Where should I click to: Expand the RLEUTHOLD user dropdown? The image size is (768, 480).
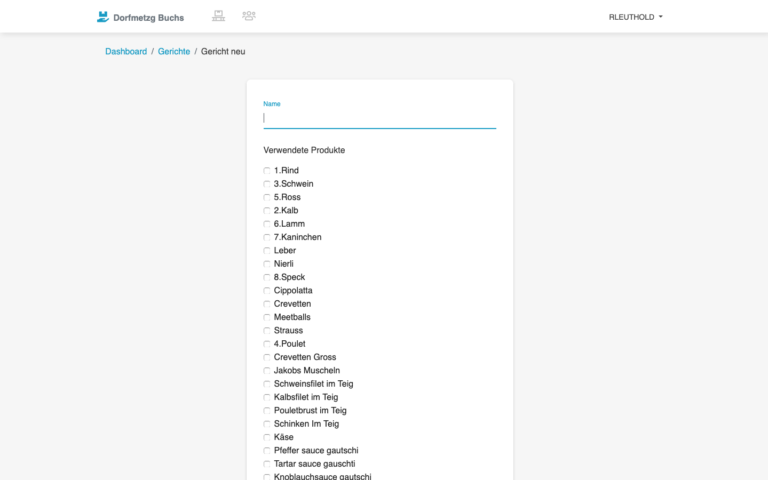pyautogui.click(x=635, y=17)
